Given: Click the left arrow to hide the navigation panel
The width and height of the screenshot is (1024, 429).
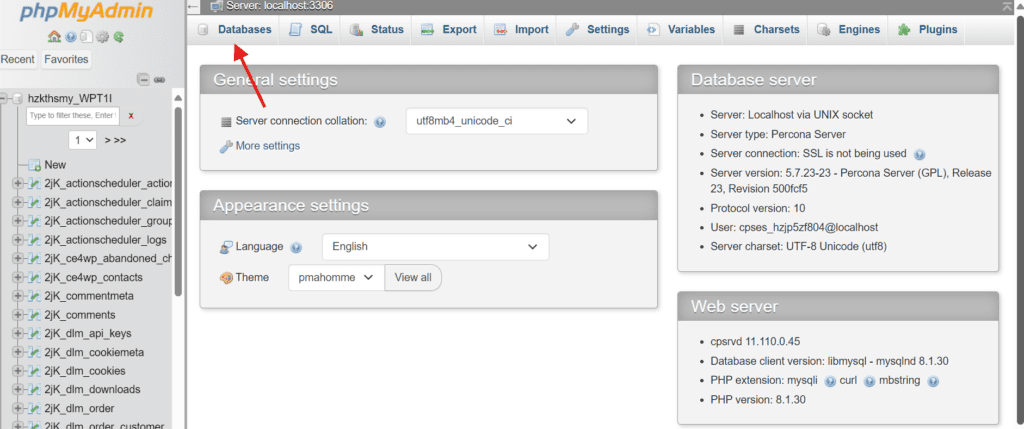Looking at the screenshot, I should coord(193,7).
